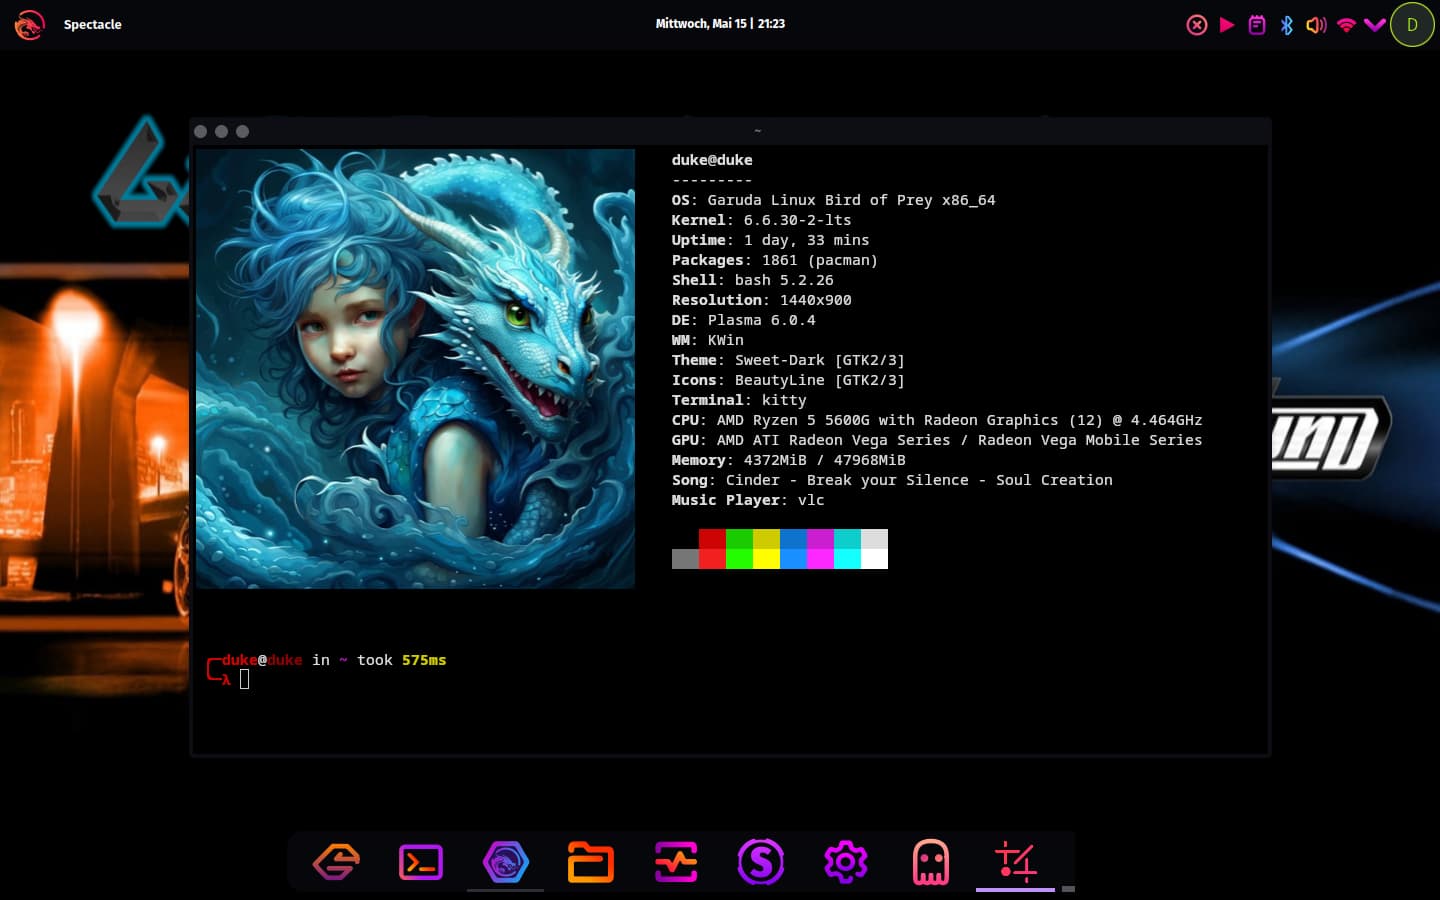Viewport: 1440px width, 900px height.
Task: Open the Garuda hexagon dragon dock icon
Action: (x=506, y=862)
